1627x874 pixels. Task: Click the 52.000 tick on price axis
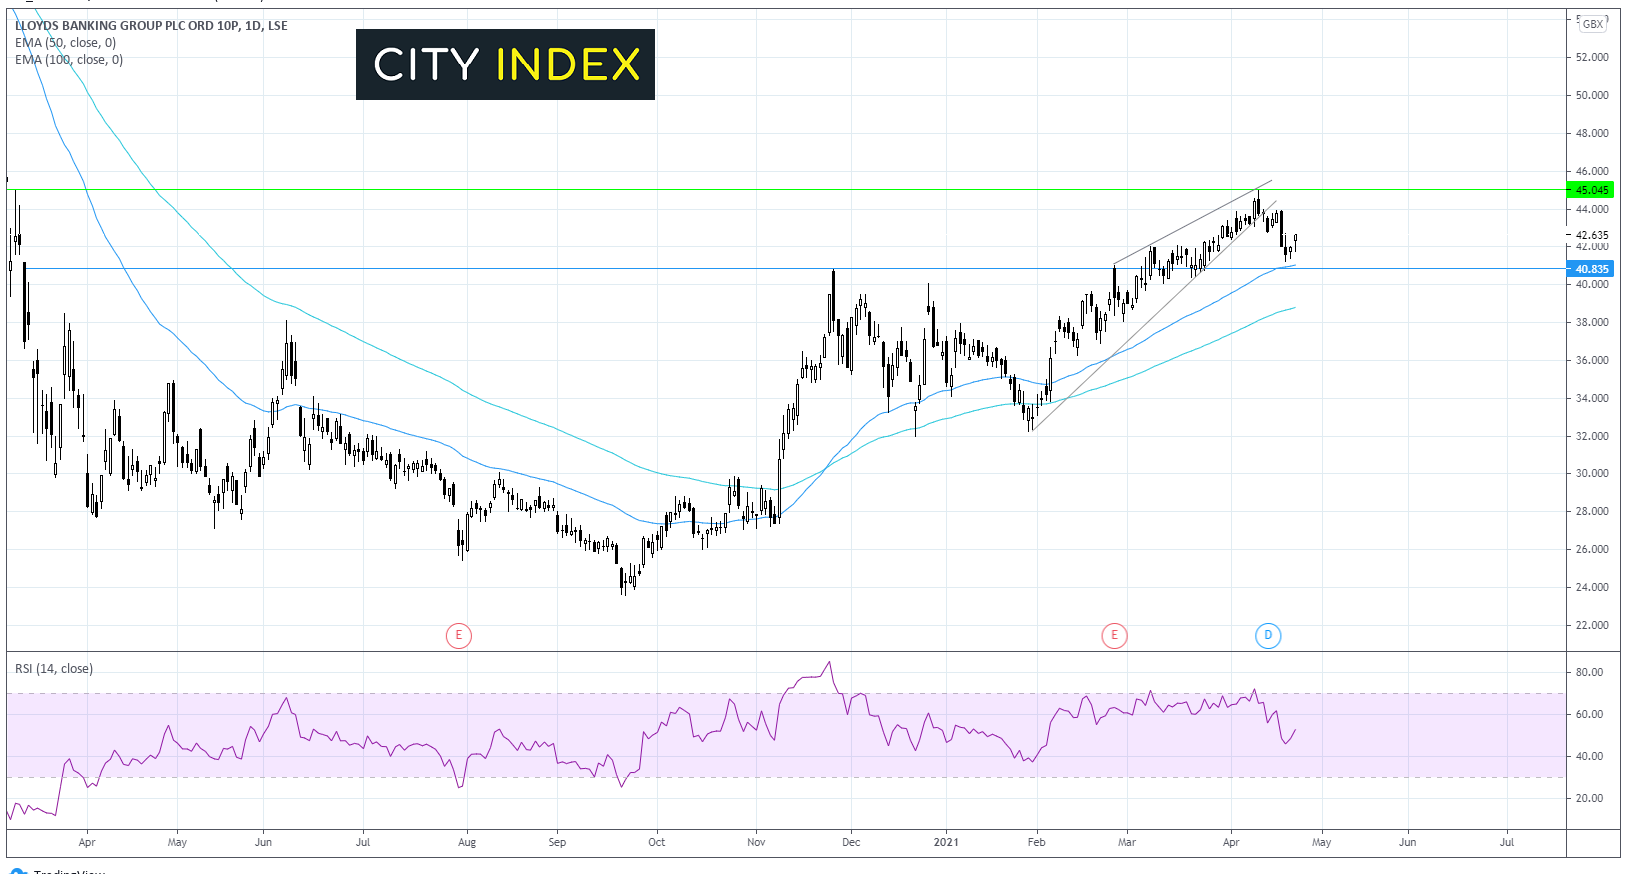pos(1591,57)
